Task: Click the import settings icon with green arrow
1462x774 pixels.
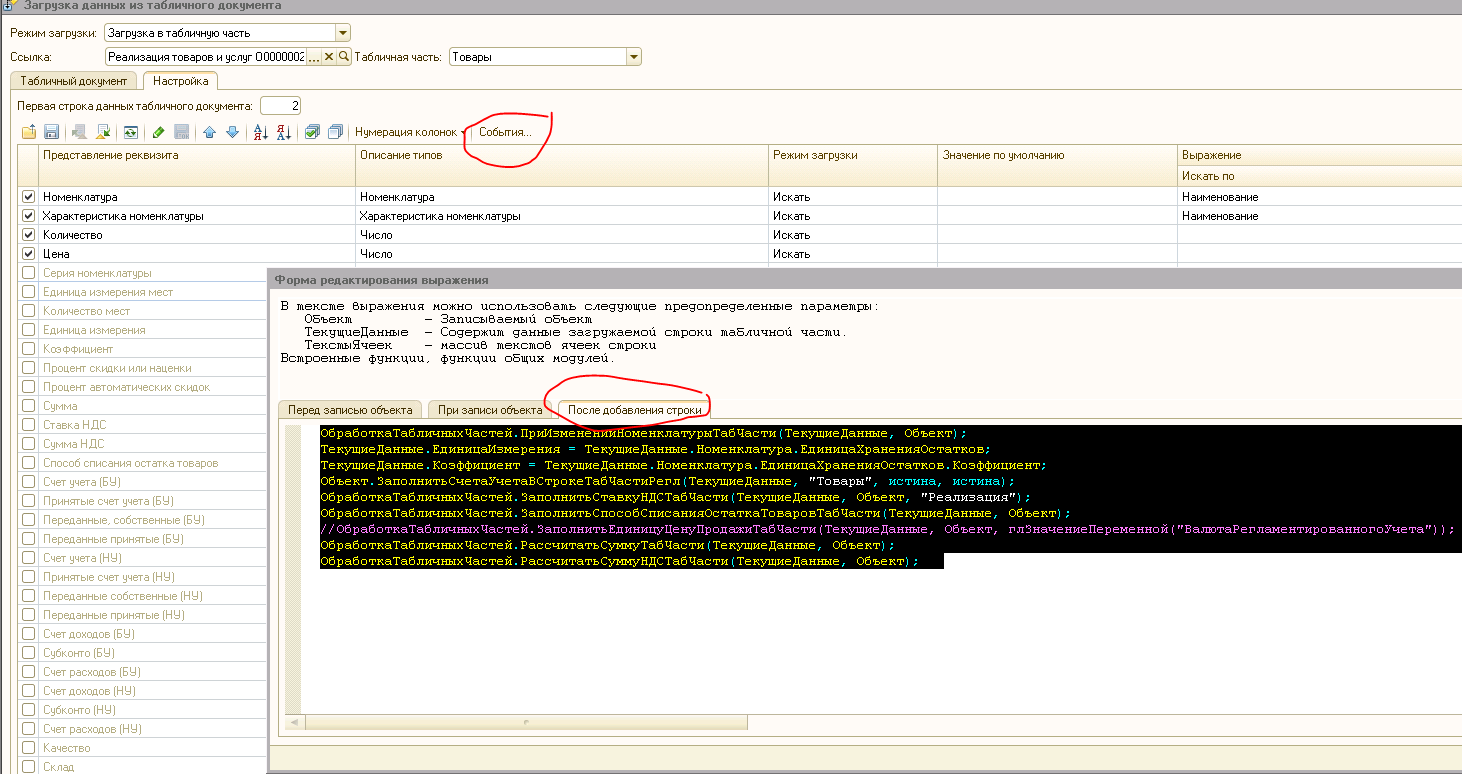Action: pyautogui.click(x=102, y=132)
